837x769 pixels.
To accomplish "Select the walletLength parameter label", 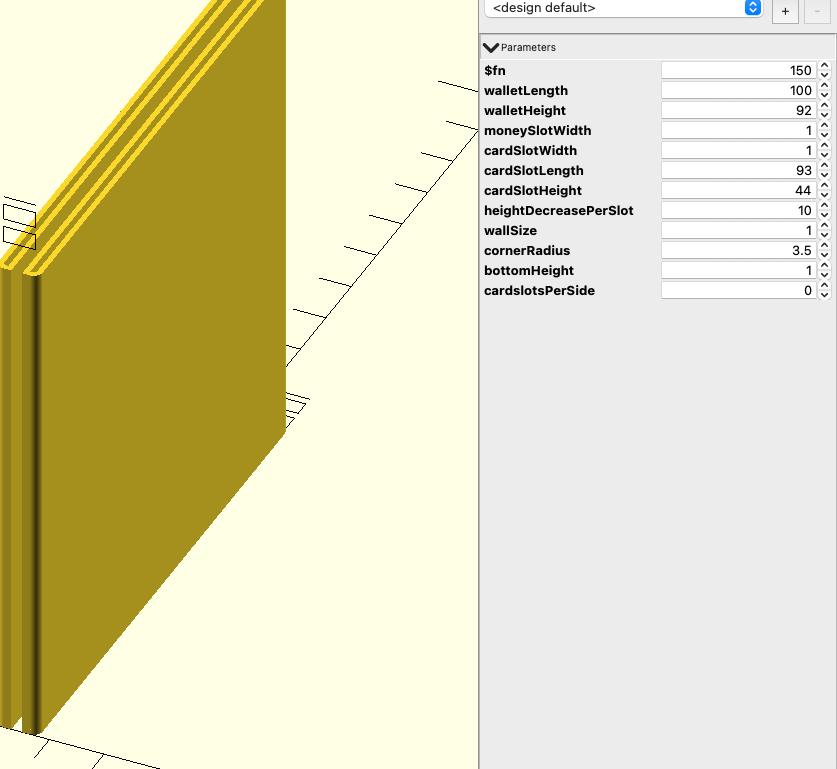I will point(526,91).
